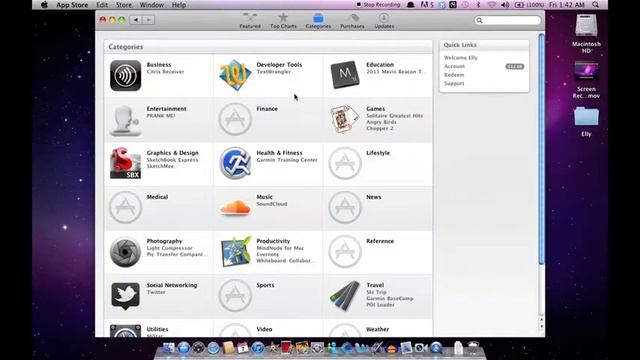Click the News placeholder icon
The image size is (640, 360).
click(345, 207)
